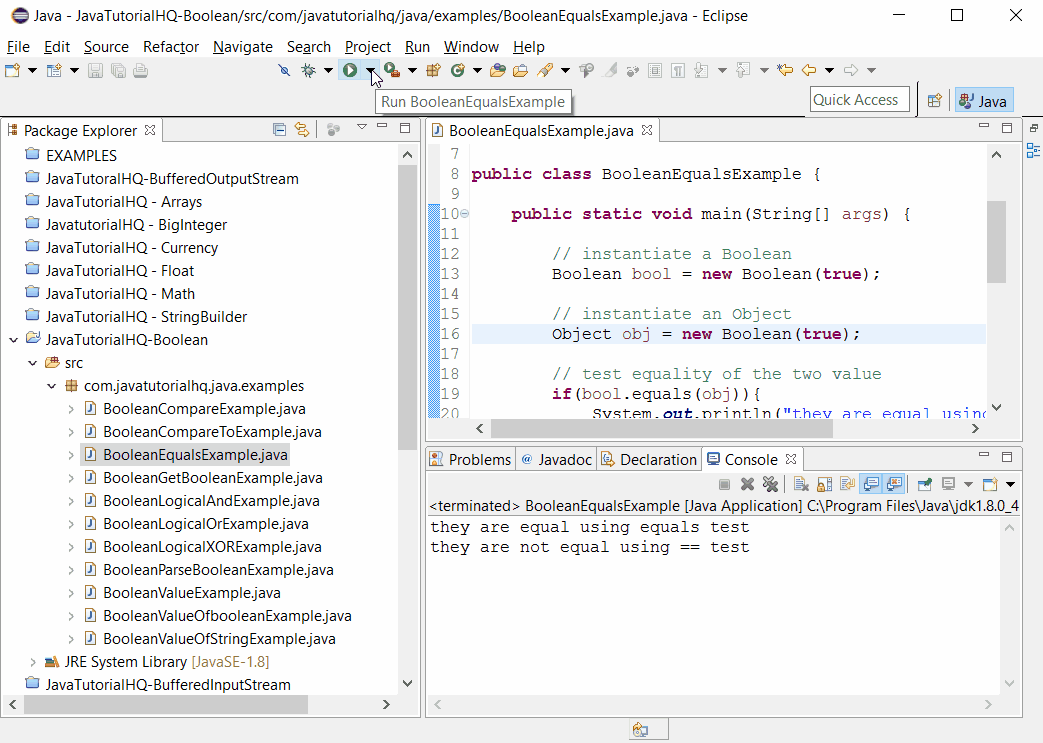Viewport: 1043px width, 743px height.
Task: Click the Back navigation arrow icon
Action: click(x=809, y=70)
